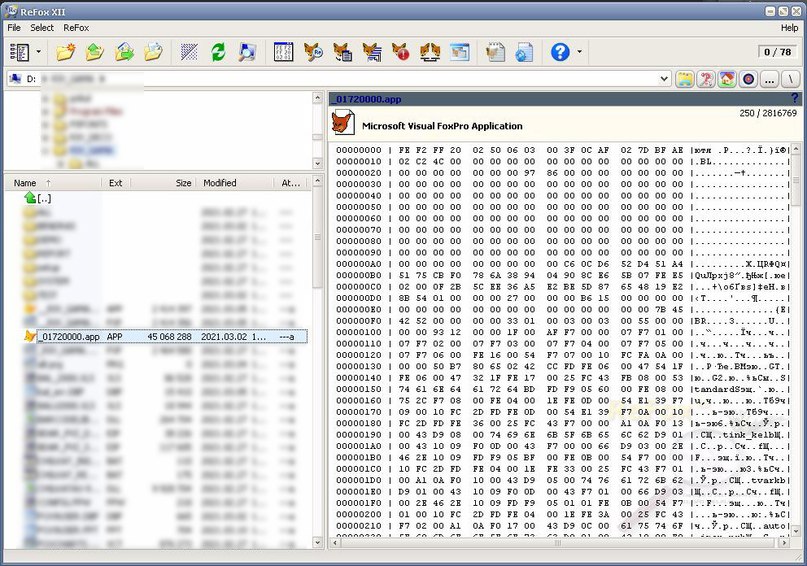Open the path combo box dropdown arrow
The height and width of the screenshot is (566, 807).
664,79
